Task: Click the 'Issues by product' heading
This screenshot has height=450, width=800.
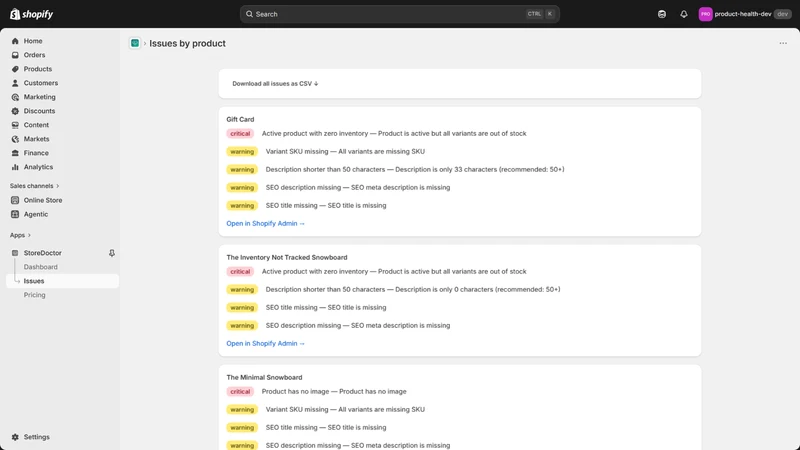Action: point(187,43)
